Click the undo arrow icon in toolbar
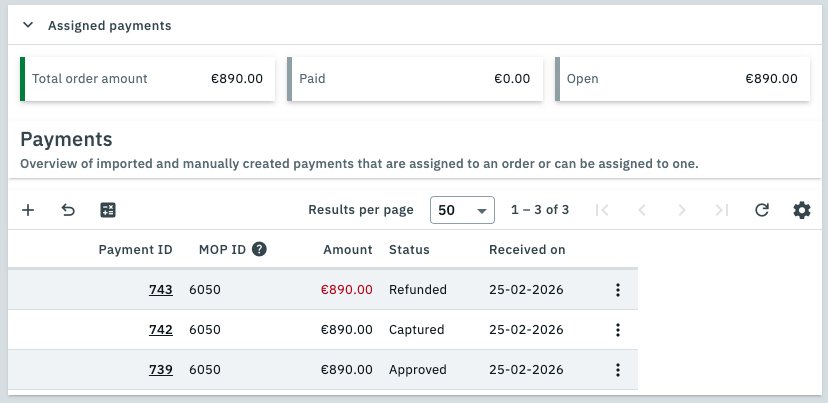 [68, 210]
